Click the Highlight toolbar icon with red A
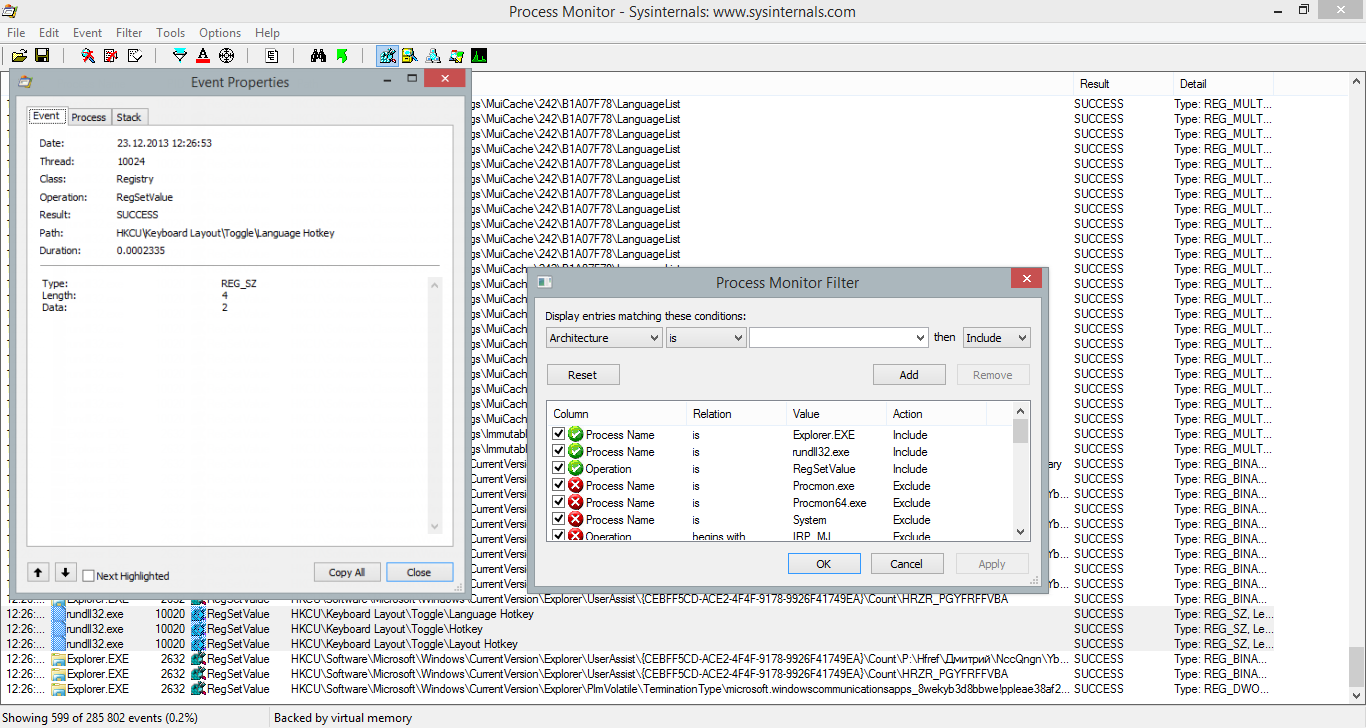 [203, 56]
